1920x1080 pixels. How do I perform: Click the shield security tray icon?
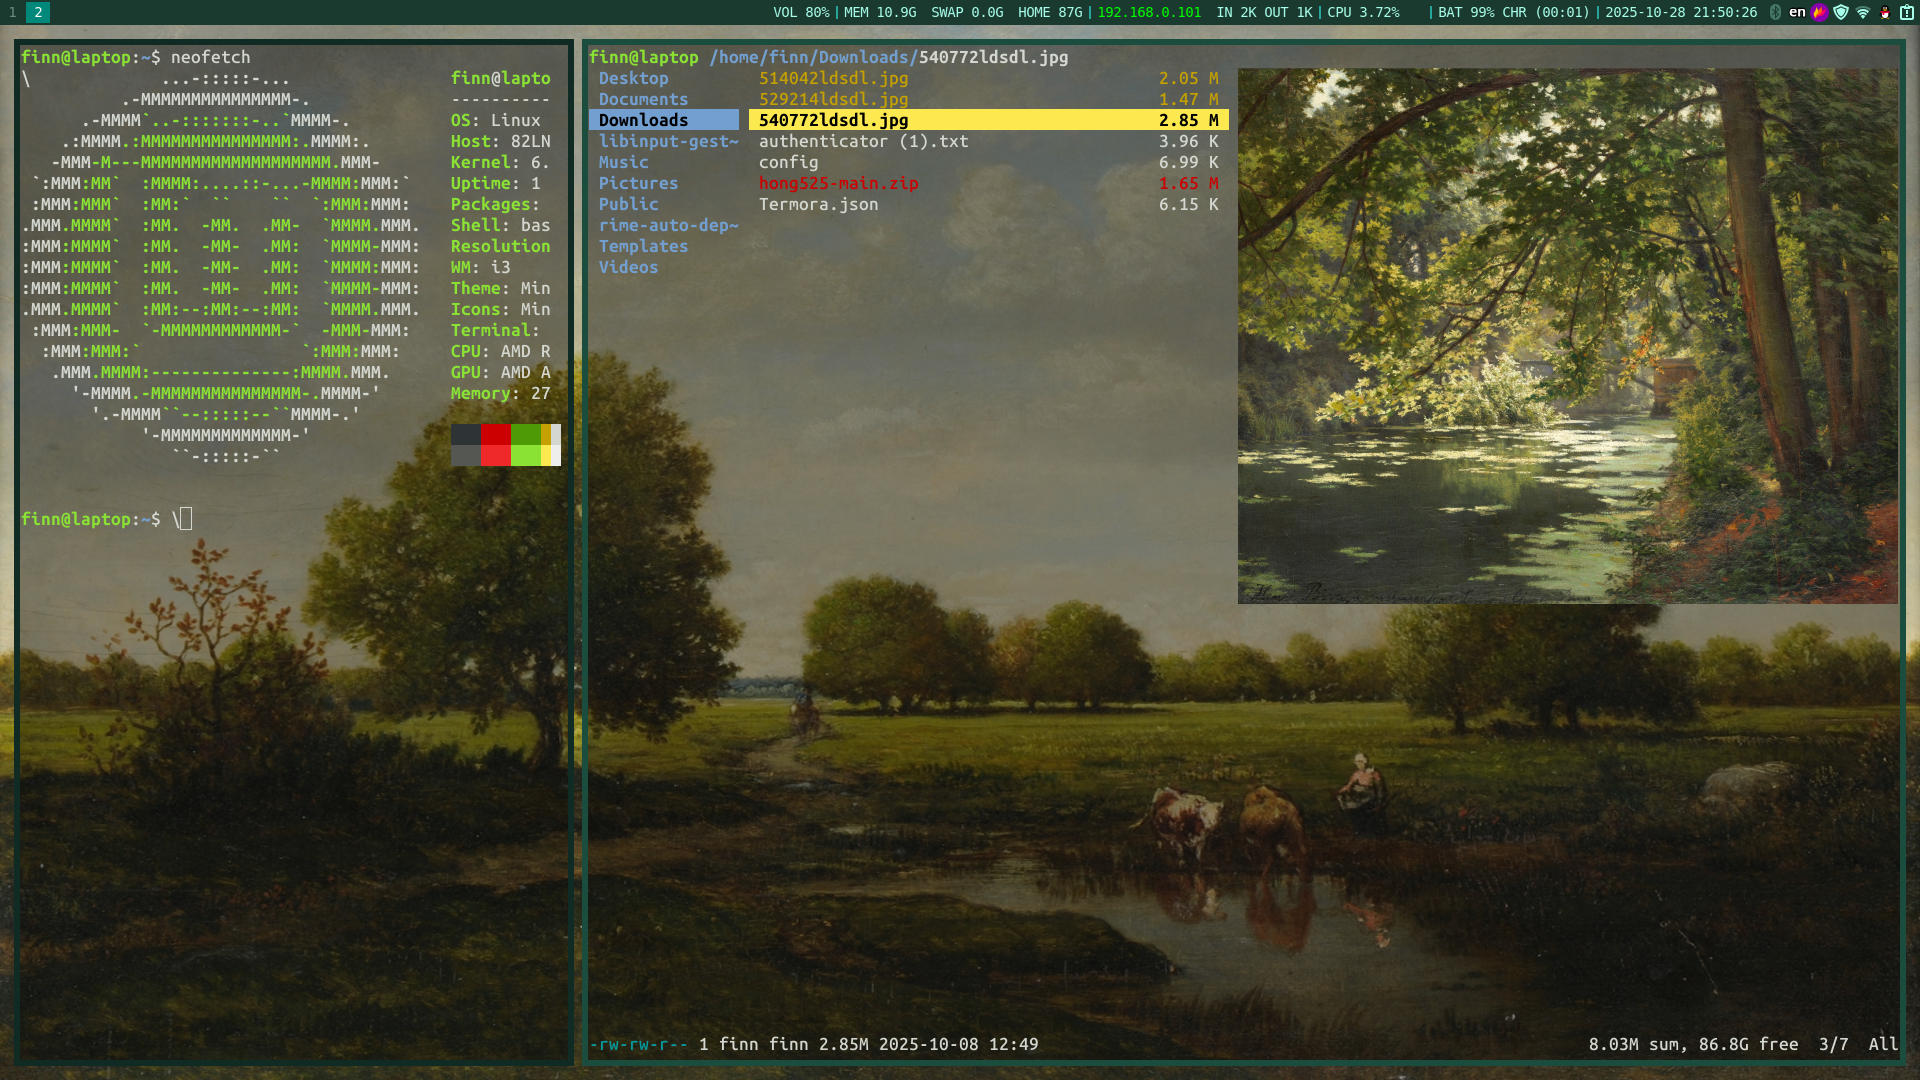point(1841,12)
